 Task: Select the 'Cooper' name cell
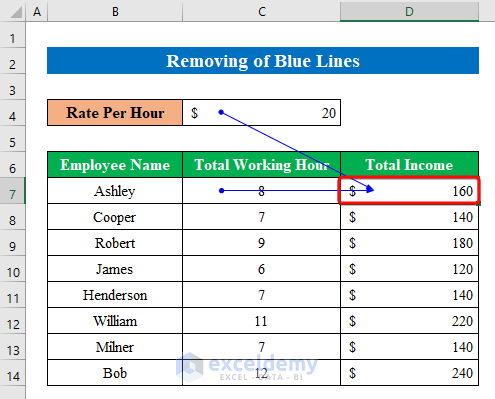pos(115,217)
